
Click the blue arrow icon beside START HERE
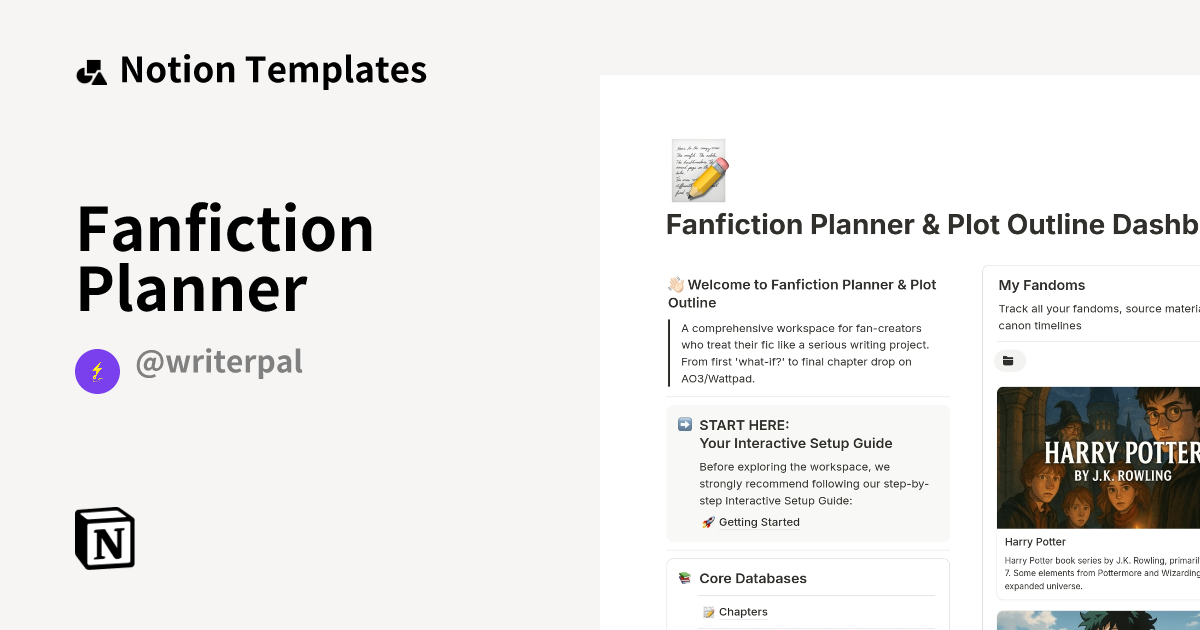pos(684,425)
